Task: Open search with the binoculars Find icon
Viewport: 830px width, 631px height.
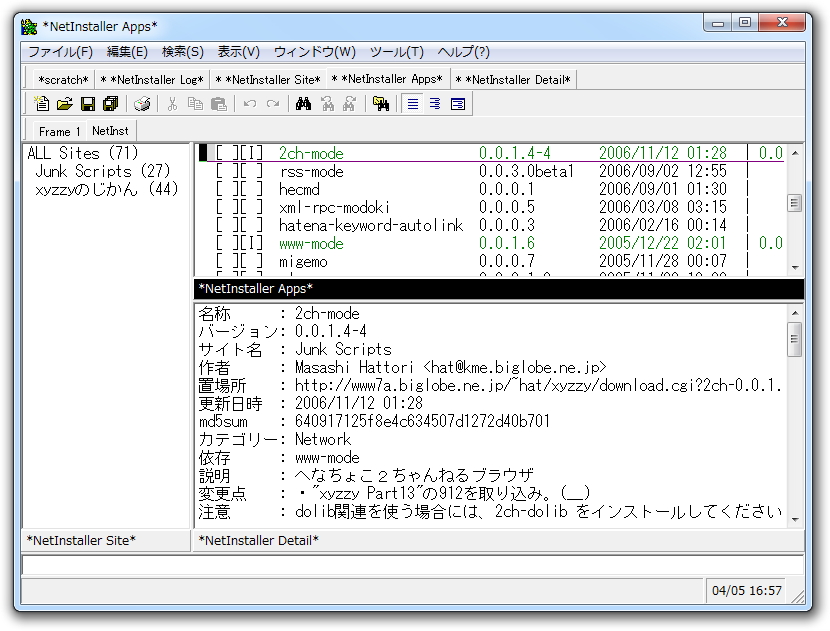Action: 304,103
